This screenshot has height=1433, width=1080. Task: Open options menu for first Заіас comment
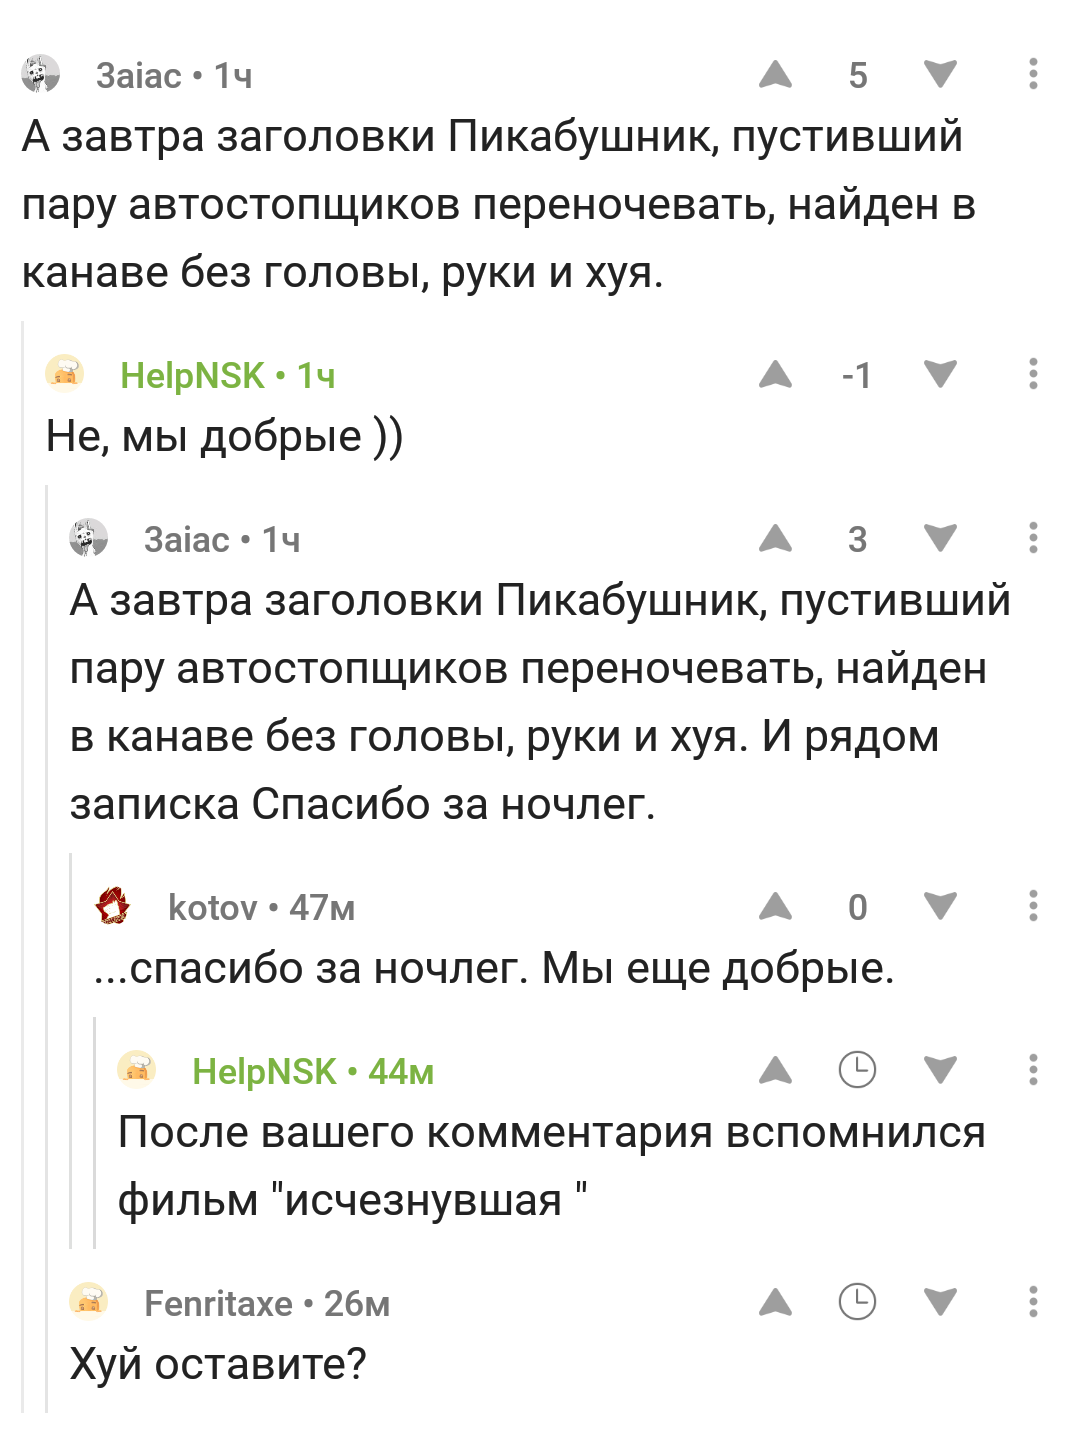(1033, 75)
